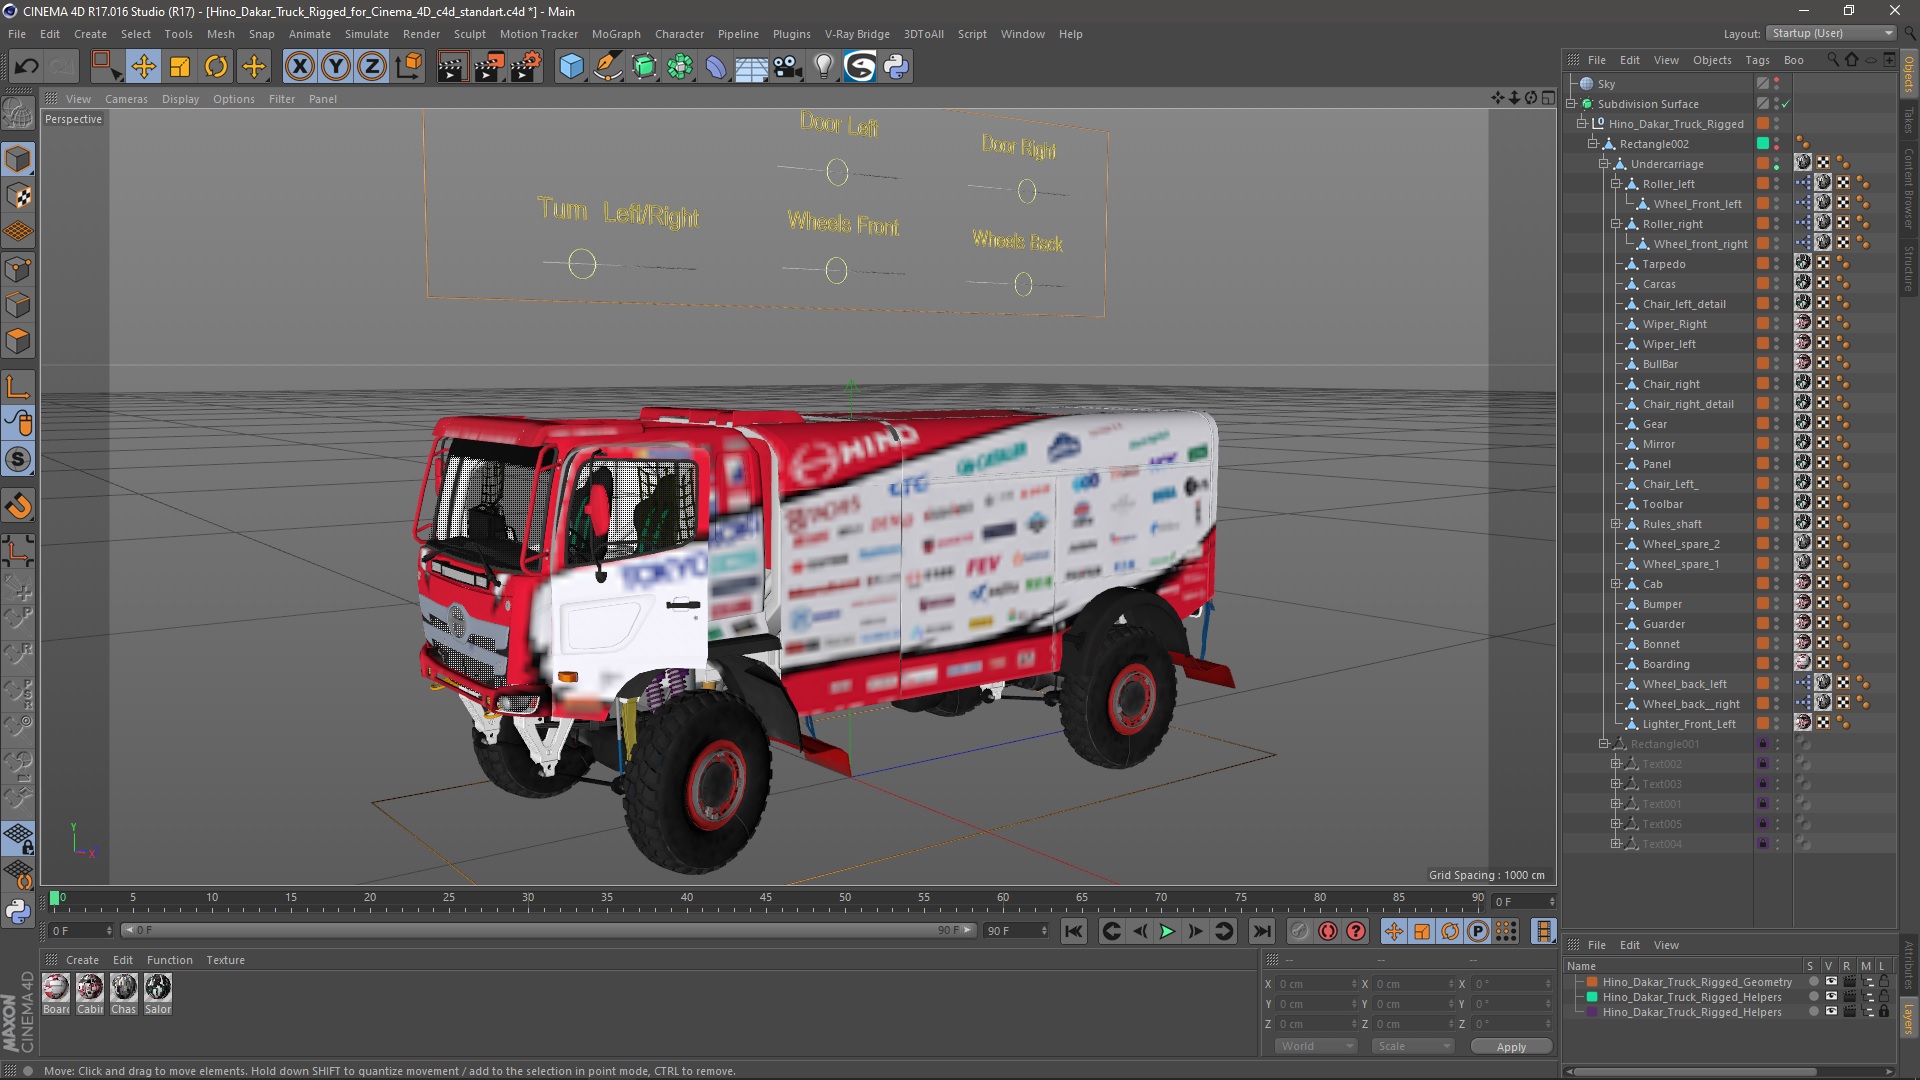This screenshot has height=1080, width=1920.
Task: Select the Scale tool
Action: (x=180, y=67)
